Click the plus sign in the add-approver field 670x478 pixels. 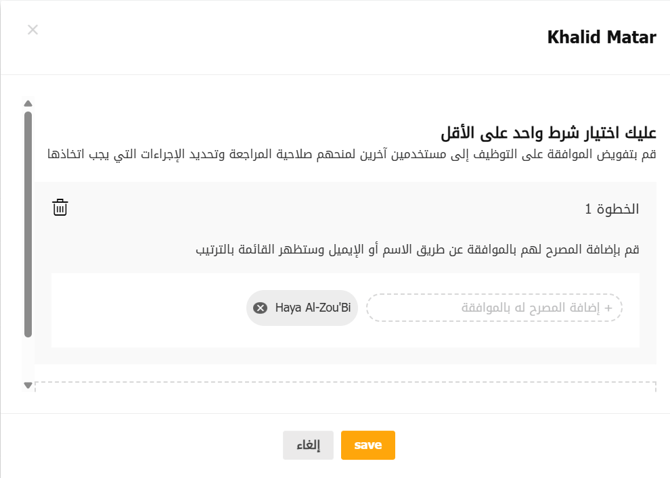point(608,308)
